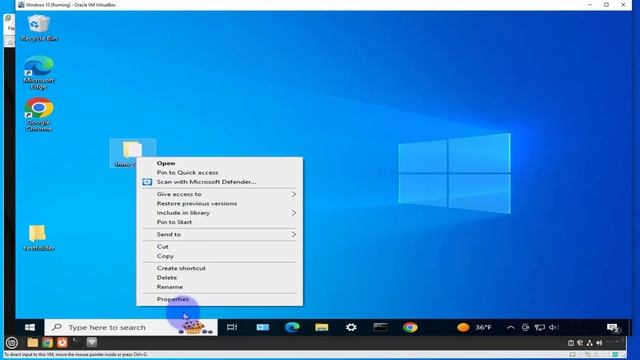The image size is (640, 360).
Task: Click the guest volume speaker tray icon
Action: [553, 327]
